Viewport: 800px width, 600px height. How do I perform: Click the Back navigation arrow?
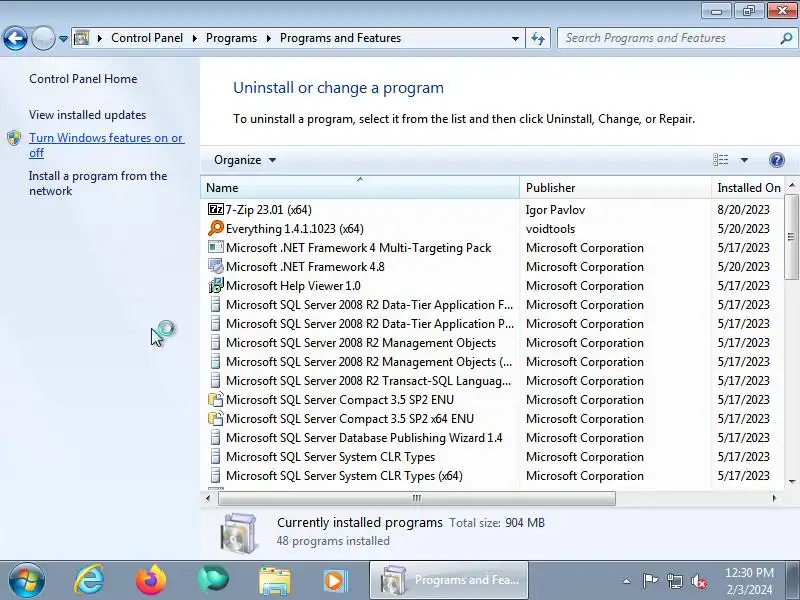pos(15,38)
